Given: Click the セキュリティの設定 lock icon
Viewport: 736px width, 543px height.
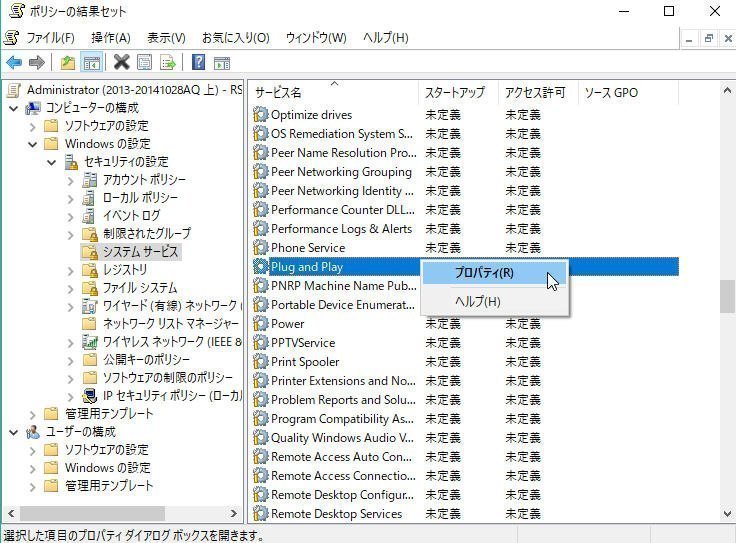Looking at the screenshot, I should (71, 162).
